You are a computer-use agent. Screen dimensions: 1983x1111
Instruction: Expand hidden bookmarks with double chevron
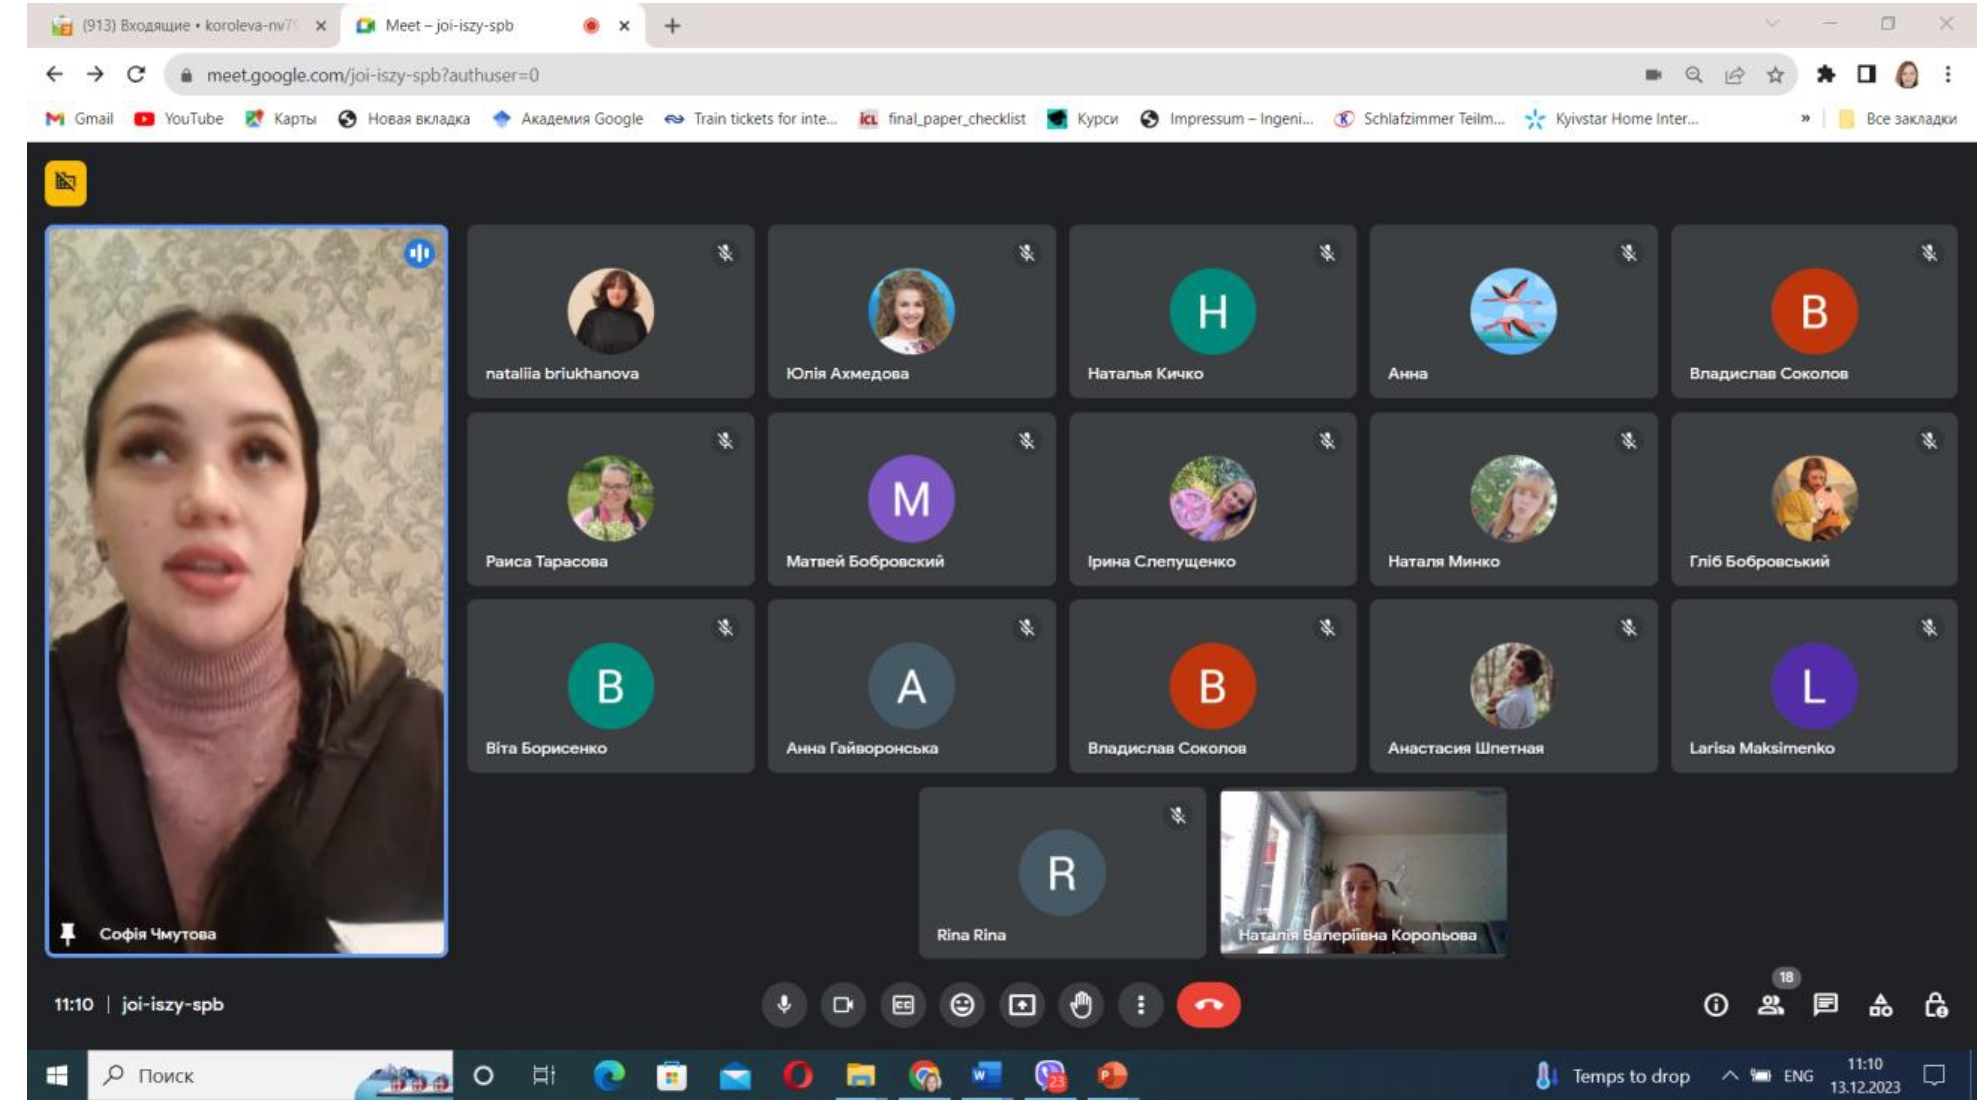pos(1805,119)
